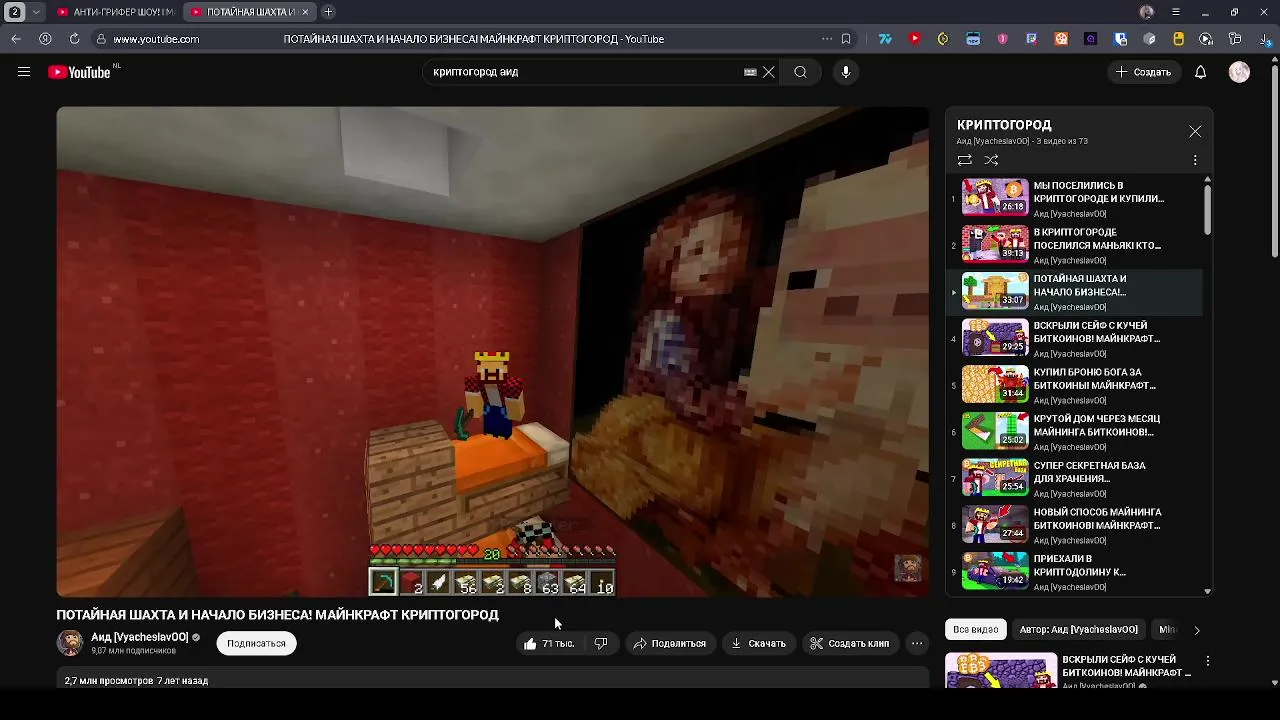This screenshot has width=1280, height=720.
Task: Bookmark this page in address bar
Action: click(846, 39)
